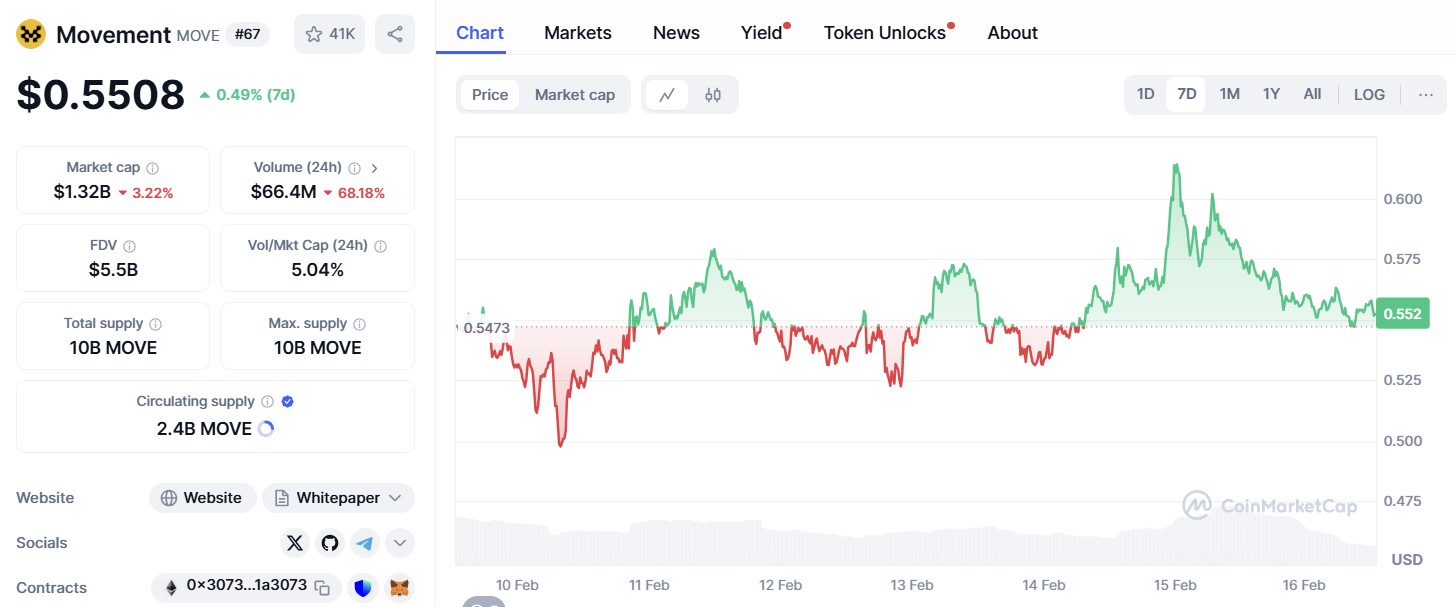The width and height of the screenshot is (1456, 607).
Task: Open the chart more-options ellipsis menu
Action: pos(1425,94)
